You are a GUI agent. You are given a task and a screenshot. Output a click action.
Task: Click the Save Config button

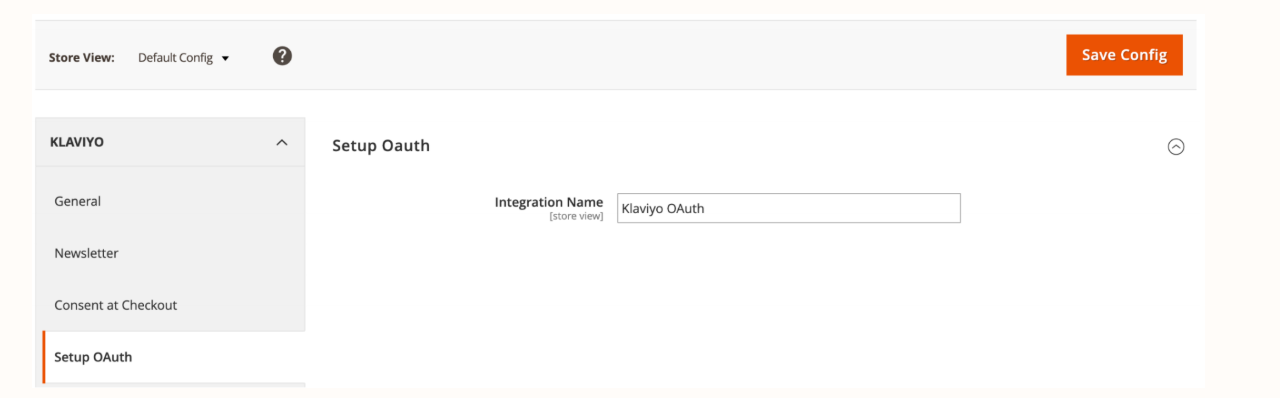tap(1124, 55)
